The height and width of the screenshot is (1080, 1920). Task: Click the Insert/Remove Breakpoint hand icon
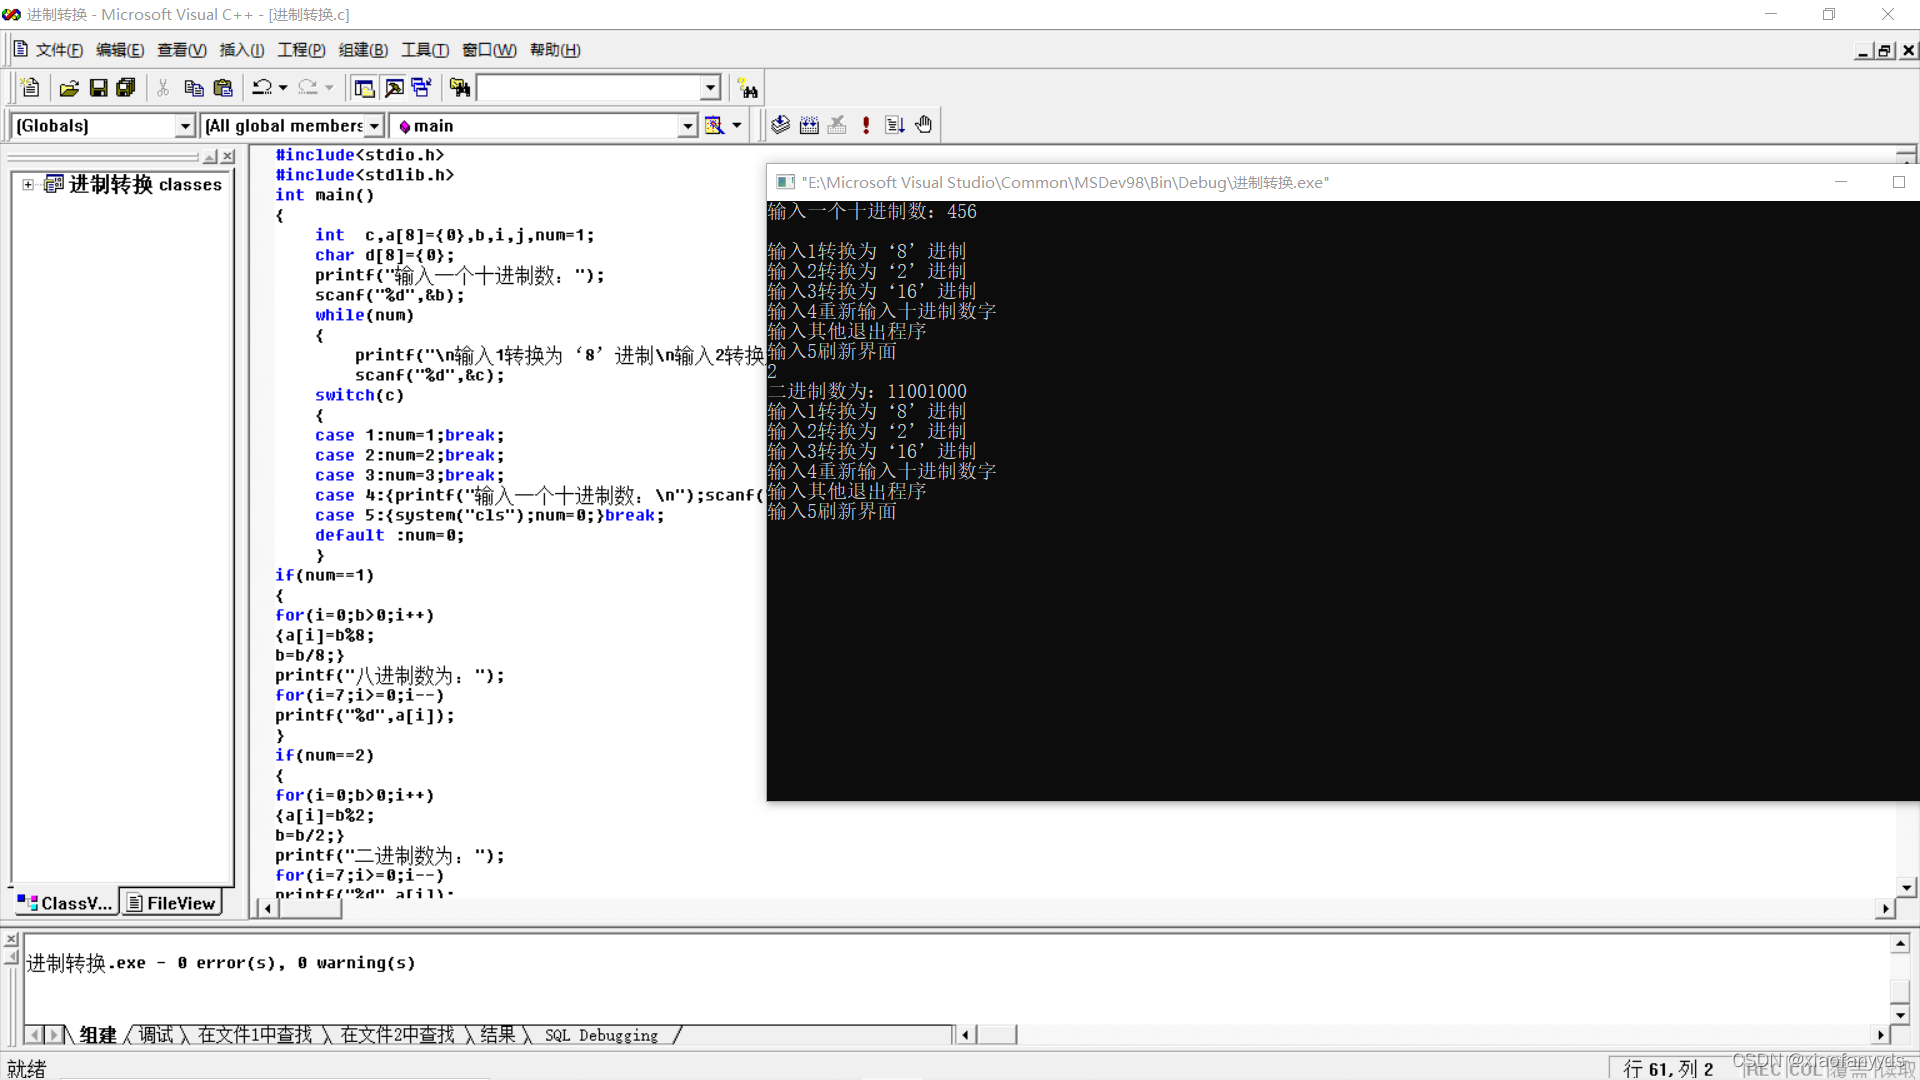tap(923, 125)
